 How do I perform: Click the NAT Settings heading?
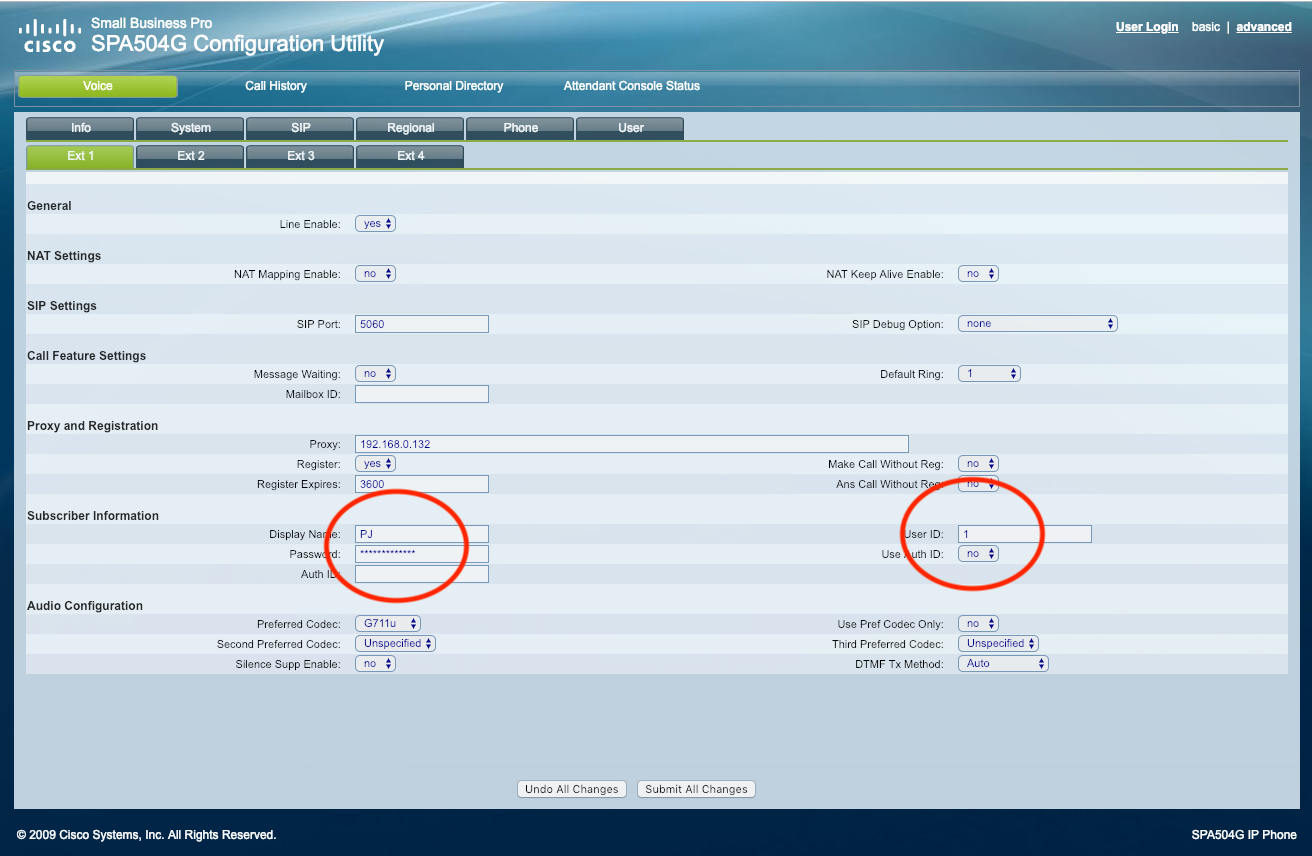(64, 256)
